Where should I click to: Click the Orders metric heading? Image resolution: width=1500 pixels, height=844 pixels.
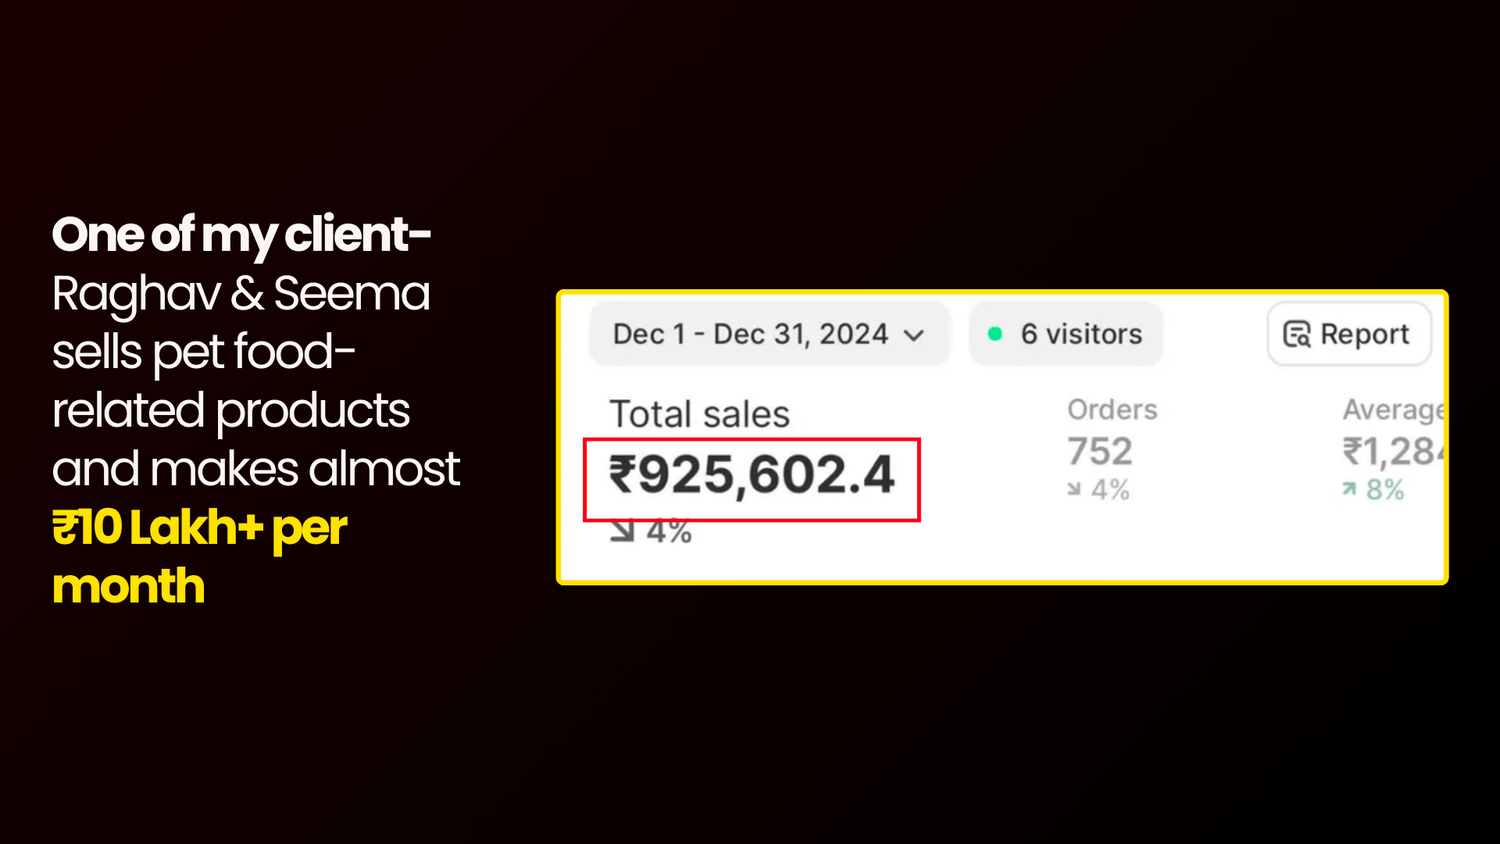[x=1112, y=409]
